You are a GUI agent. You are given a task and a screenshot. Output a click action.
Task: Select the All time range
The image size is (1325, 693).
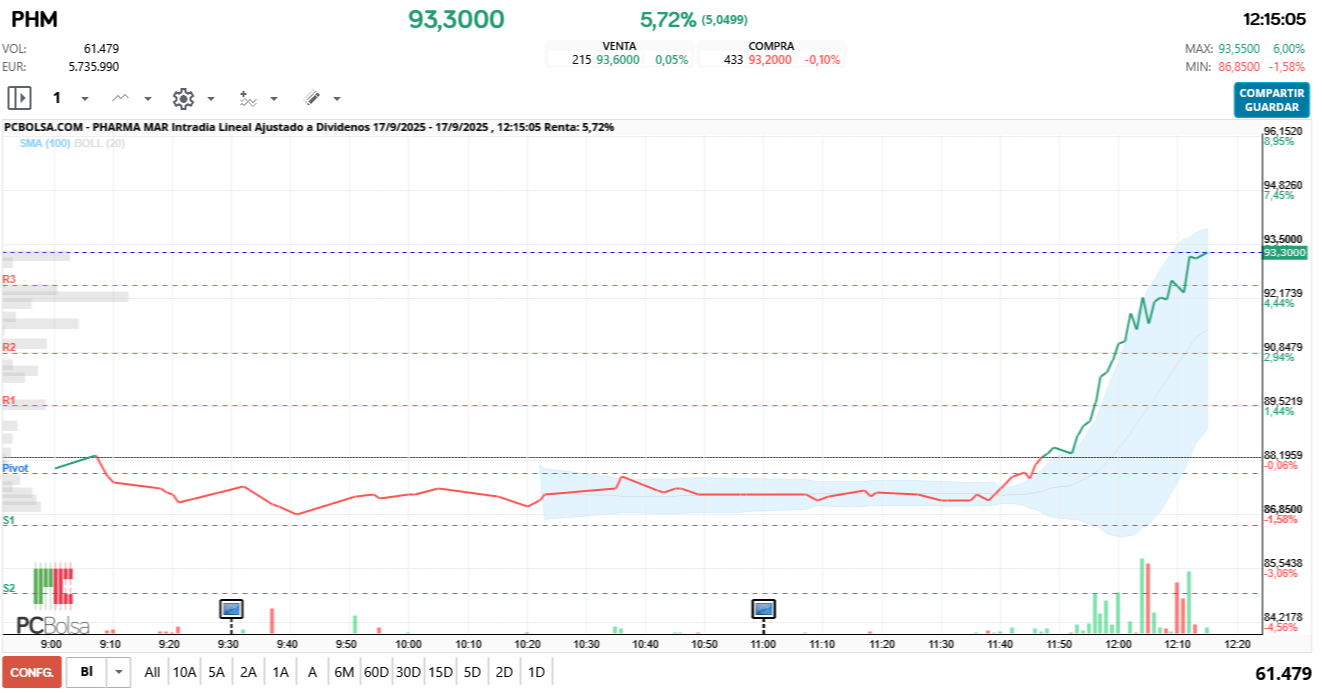(x=152, y=672)
